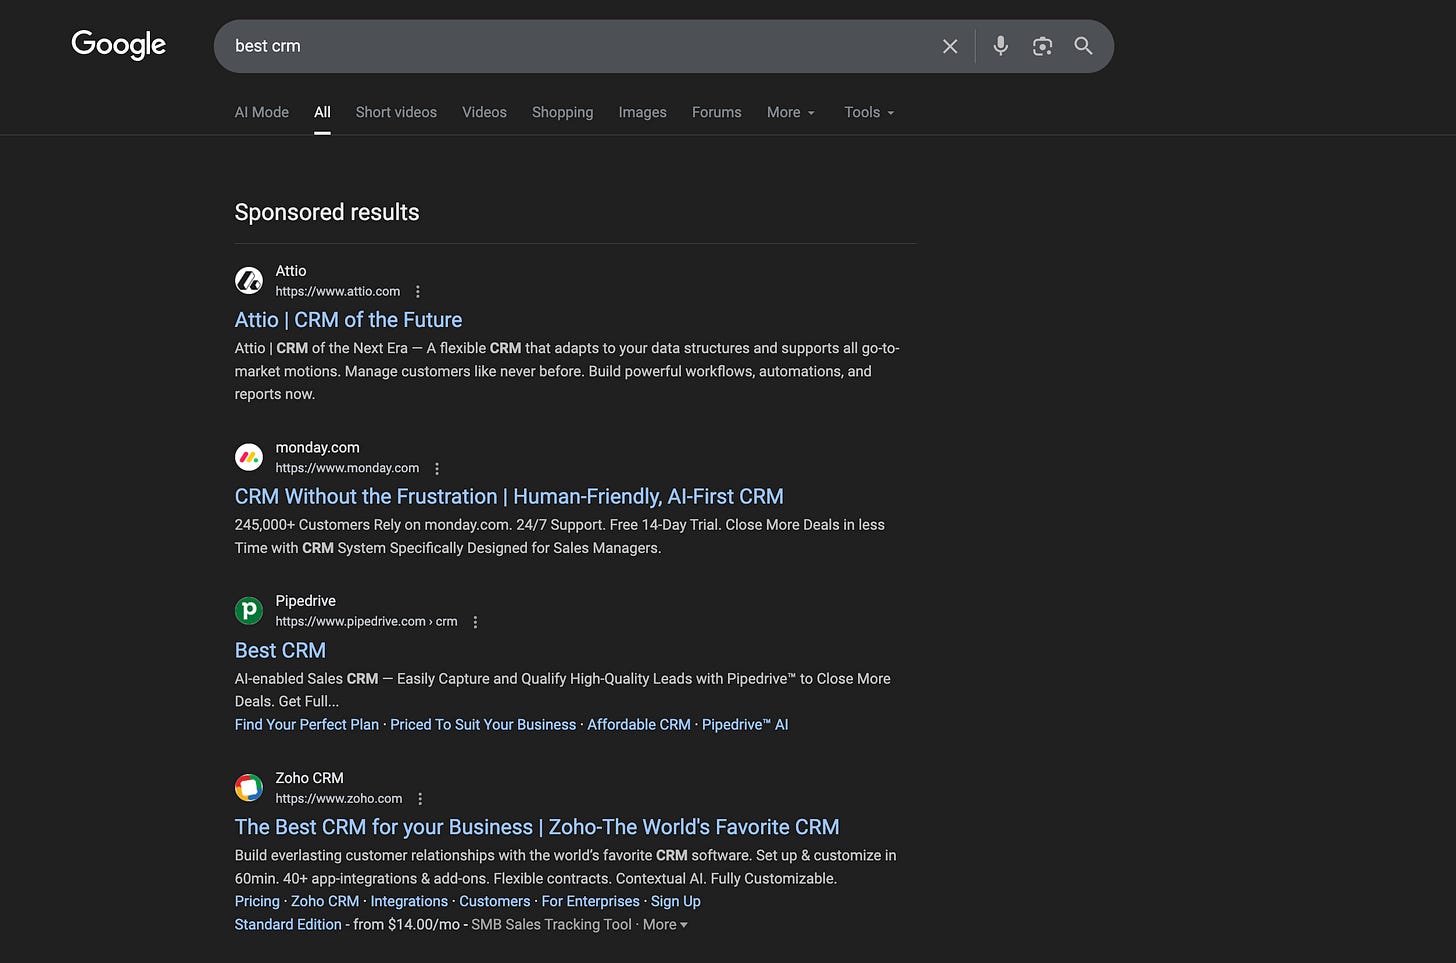
Task: Expand More under Zoho Standard Edition
Action: point(665,925)
